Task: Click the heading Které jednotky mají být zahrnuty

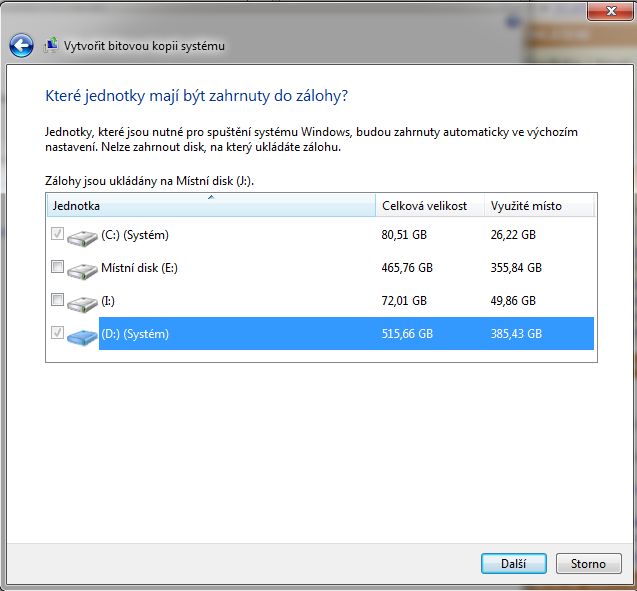Action: (x=197, y=96)
